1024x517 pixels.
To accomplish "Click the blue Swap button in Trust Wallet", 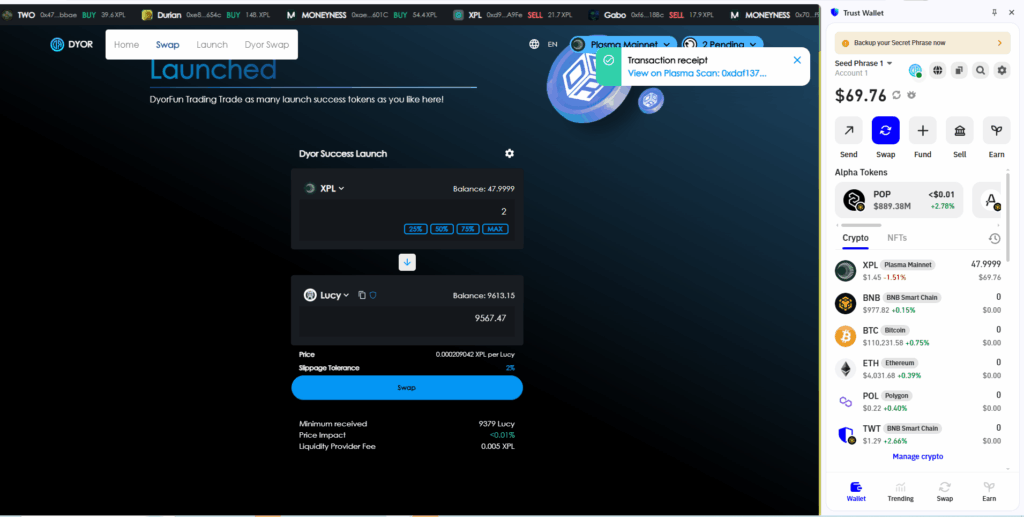I will 886,131.
